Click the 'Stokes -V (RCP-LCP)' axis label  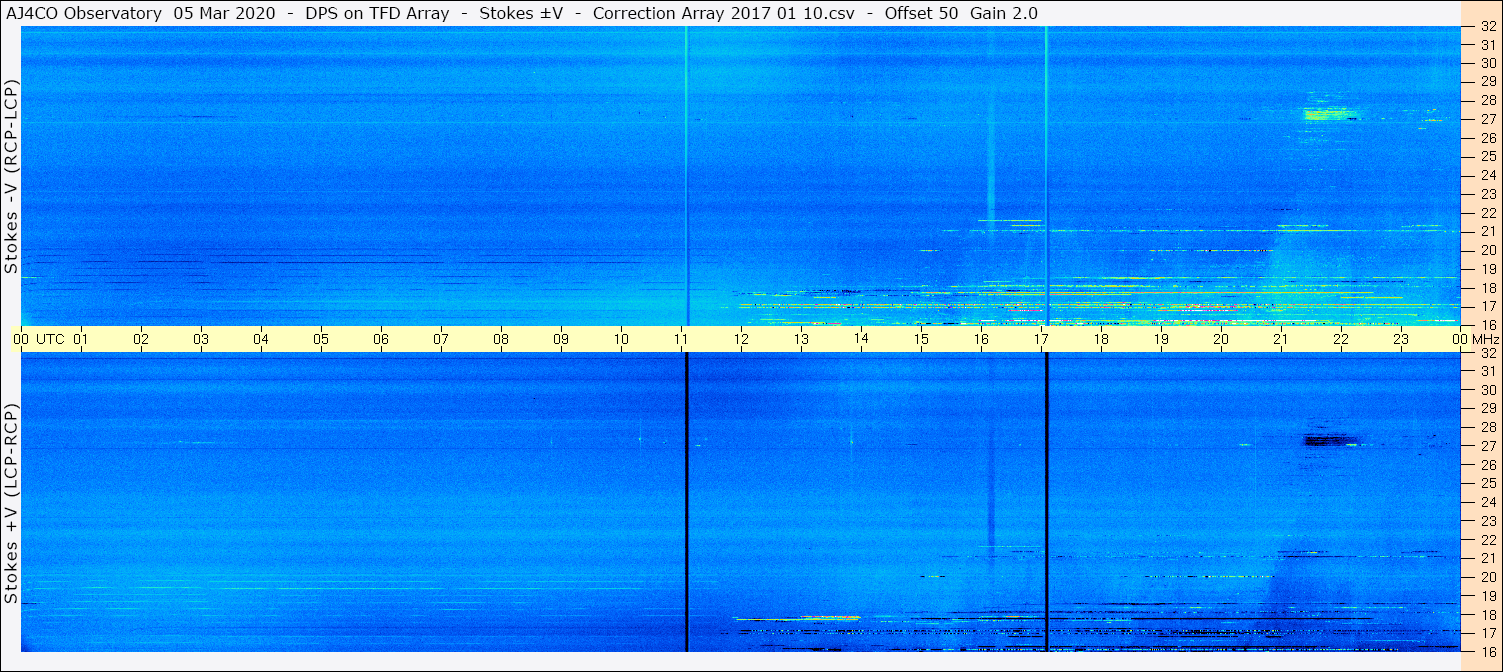(12, 176)
